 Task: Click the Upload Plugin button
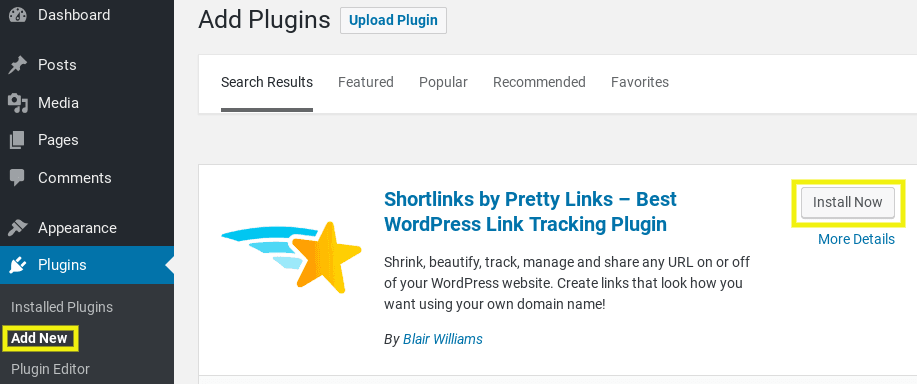tap(393, 20)
